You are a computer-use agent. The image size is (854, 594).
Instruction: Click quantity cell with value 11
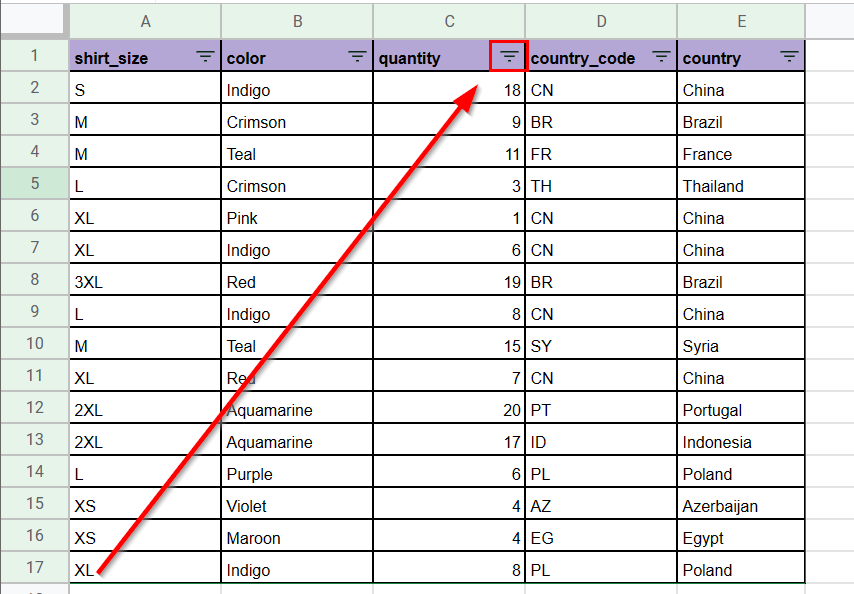(449, 151)
